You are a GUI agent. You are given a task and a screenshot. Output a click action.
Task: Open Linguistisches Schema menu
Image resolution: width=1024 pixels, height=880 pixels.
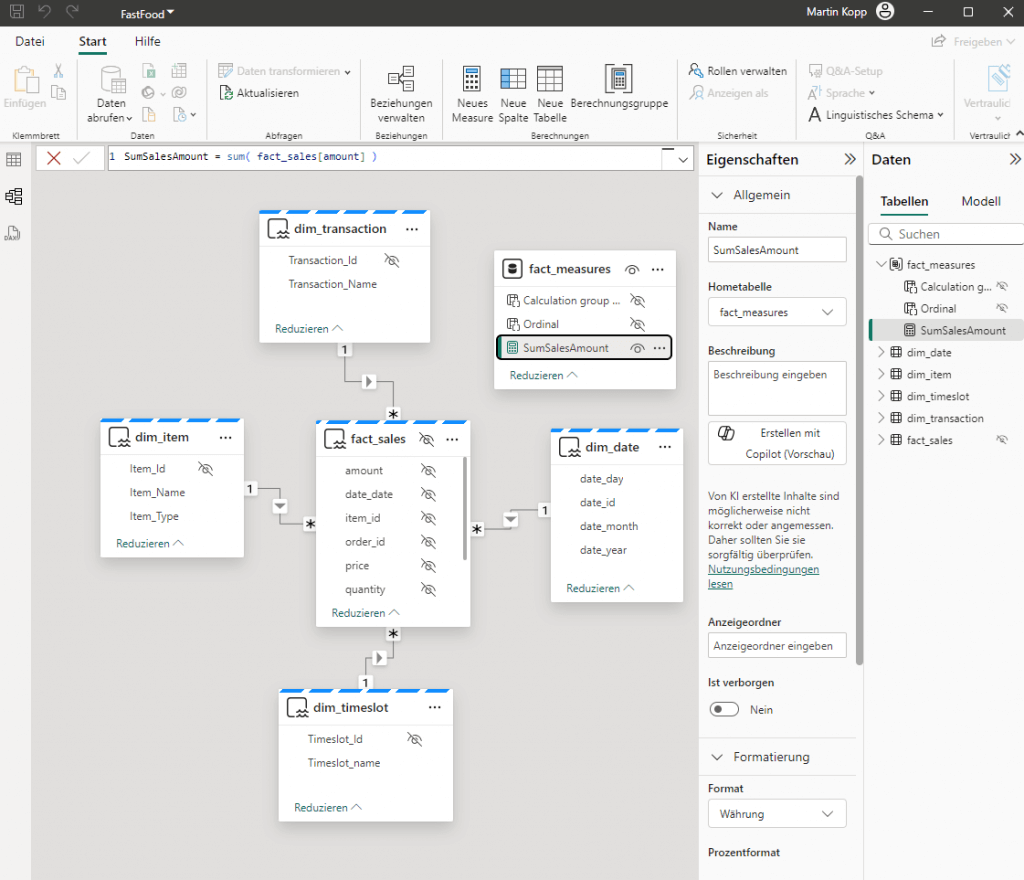pyautogui.click(x=876, y=115)
